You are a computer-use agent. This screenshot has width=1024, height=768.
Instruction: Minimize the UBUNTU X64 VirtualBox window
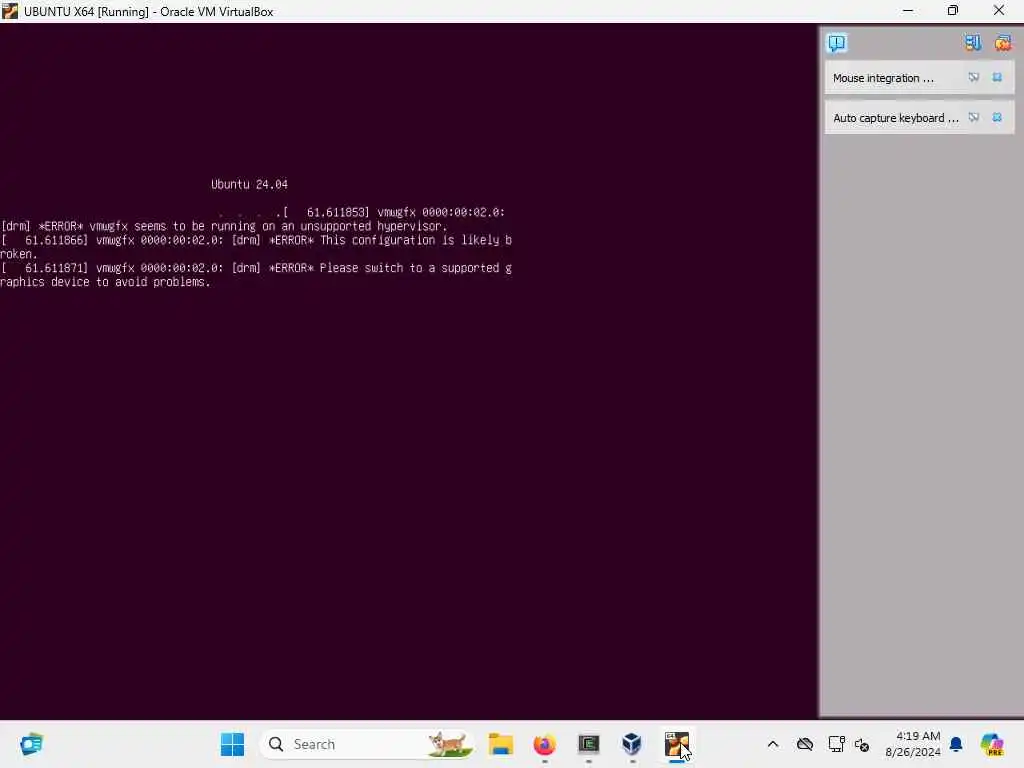[x=908, y=11]
